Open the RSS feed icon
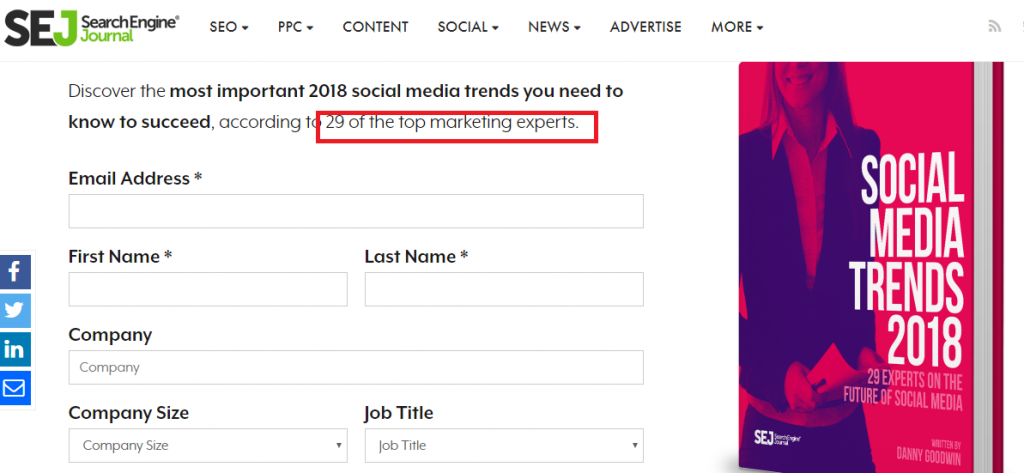This screenshot has height=473, width=1024. [995, 26]
